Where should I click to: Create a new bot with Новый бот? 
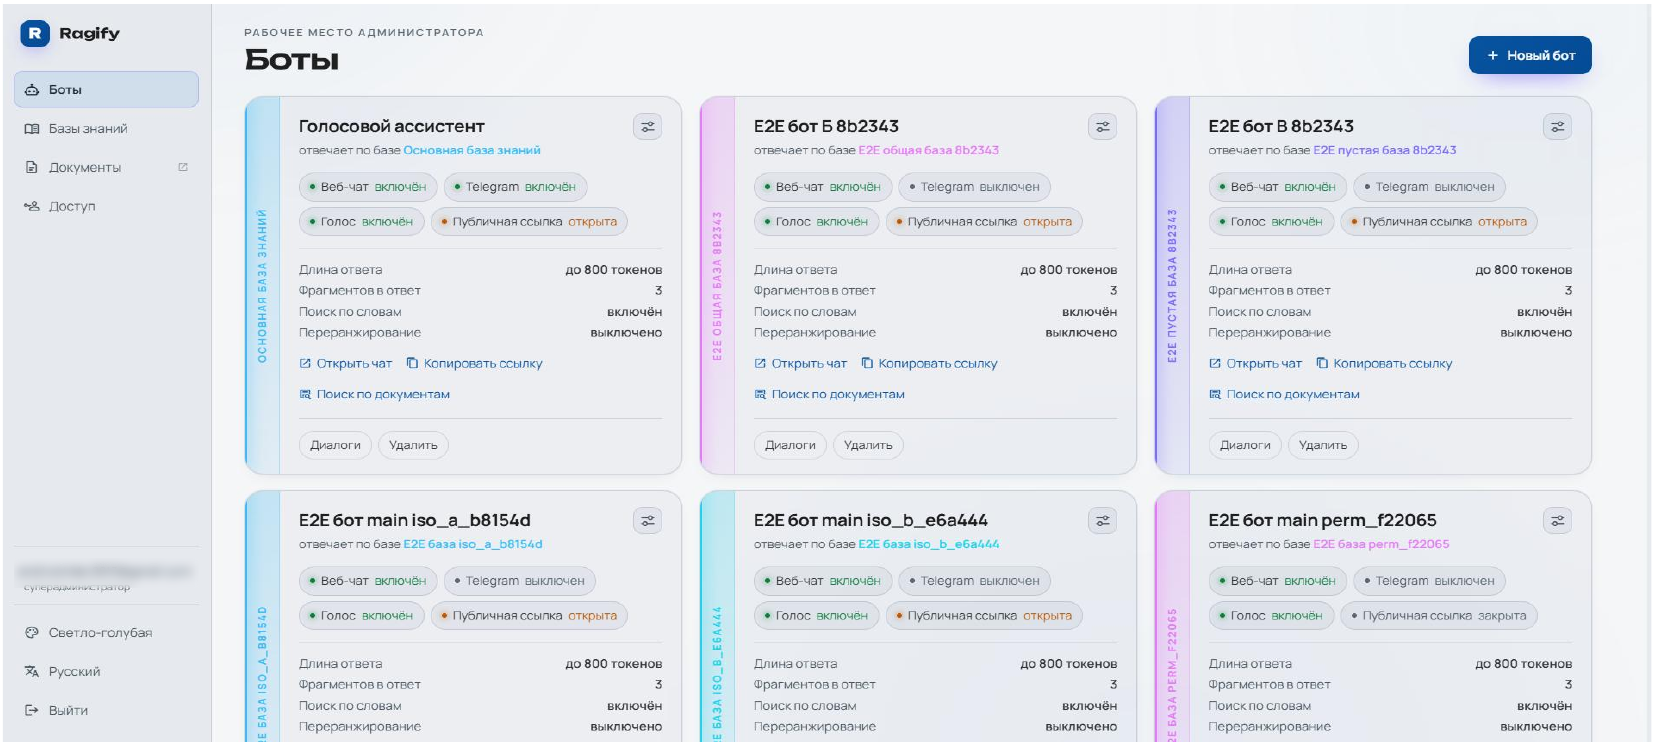pos(1530,55)
